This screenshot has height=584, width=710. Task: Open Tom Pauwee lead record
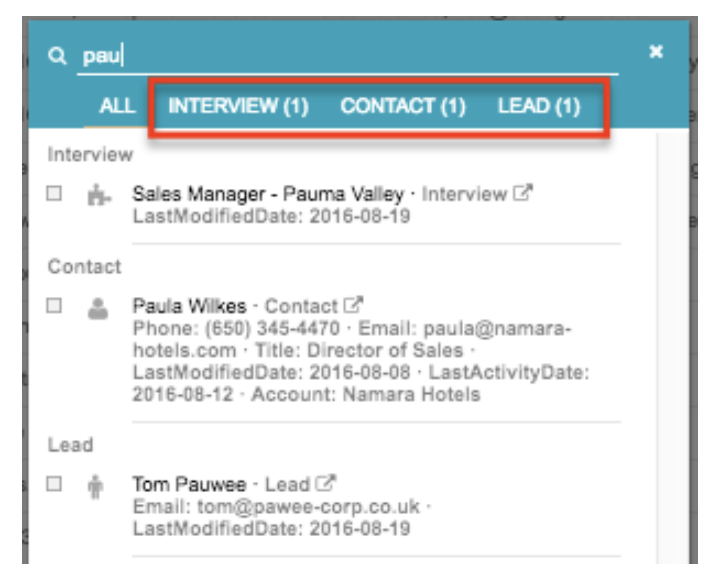pyautogui.click(x=189, y=484)
